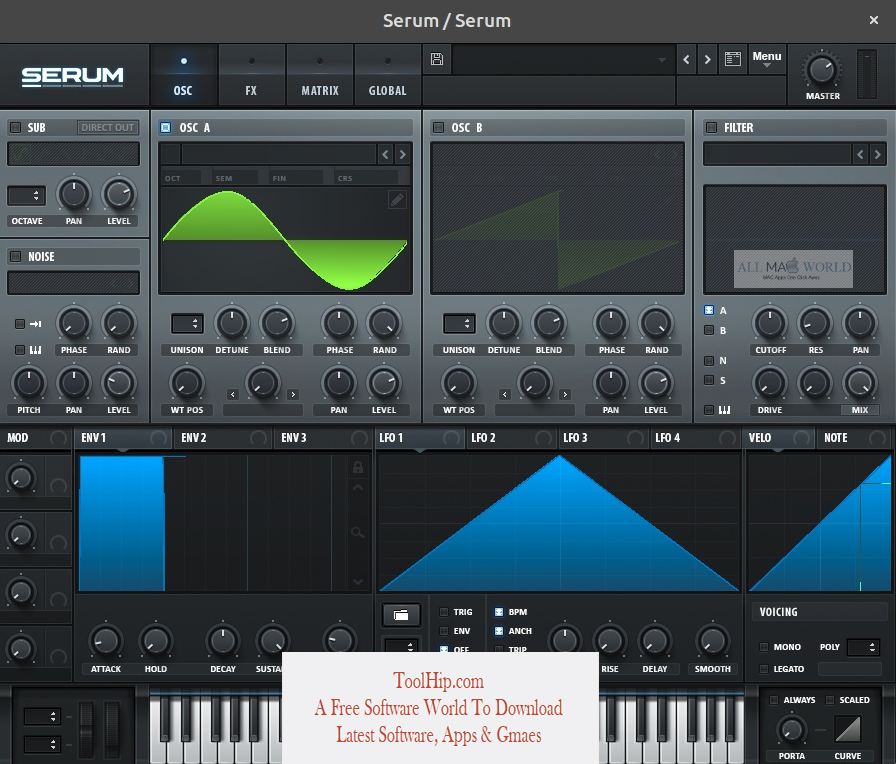This screenshot has width=896, height=764.
Task: Click the OSC A waveform edit pencil
Action: 397,199
